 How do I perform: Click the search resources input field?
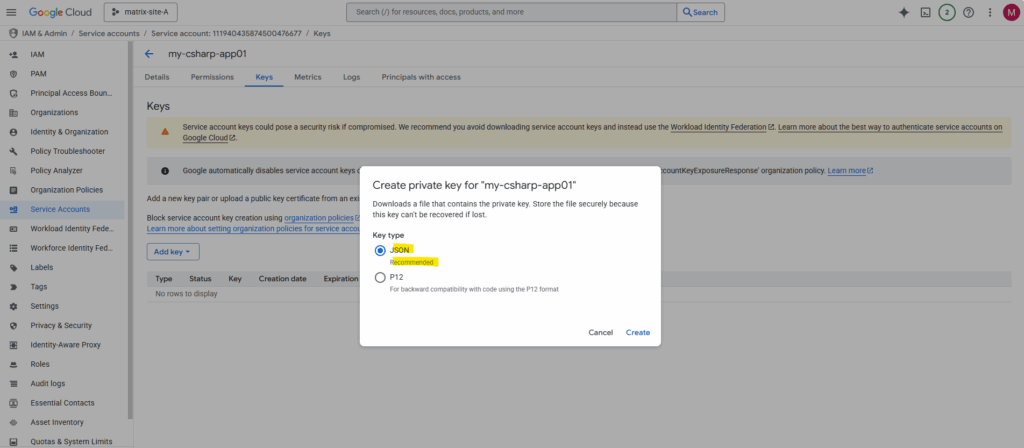511,12
